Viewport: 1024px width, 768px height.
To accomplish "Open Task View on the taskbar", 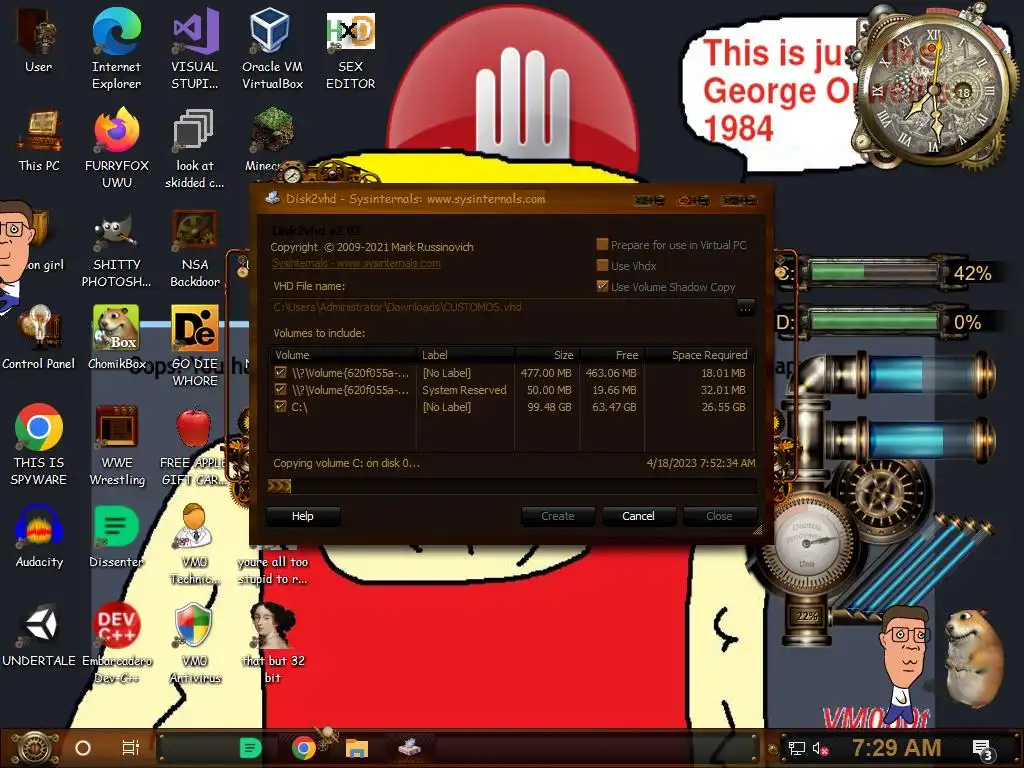I will (131, 748).
